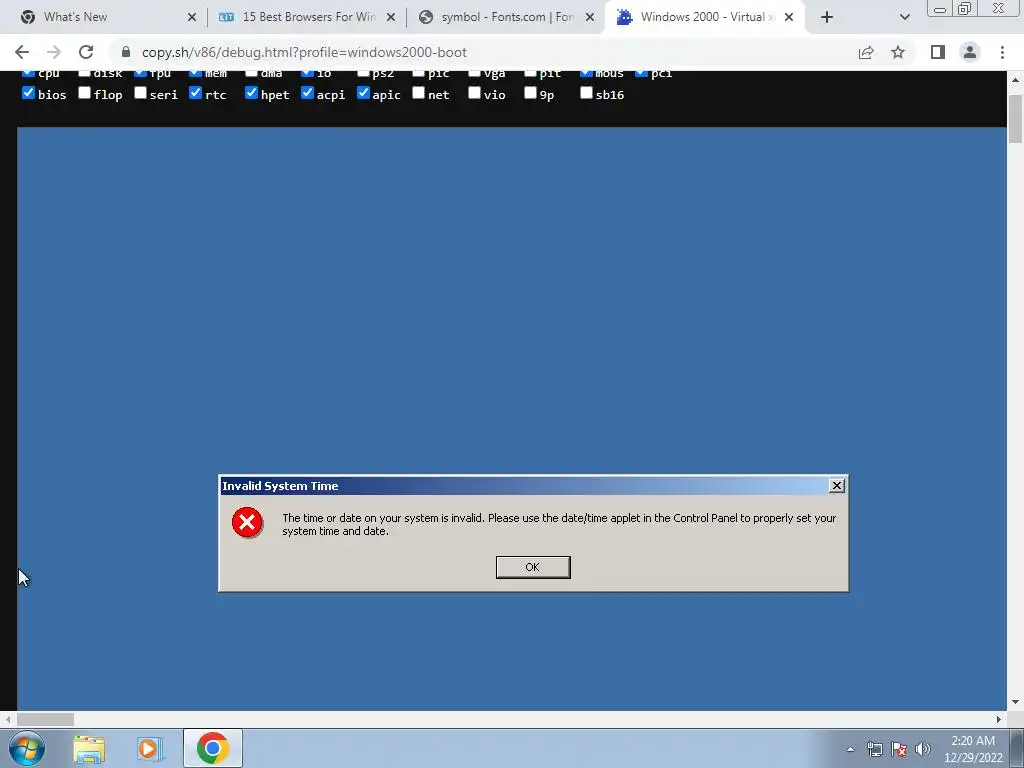Image resolution: width=1024 pixels, height=768 pixels.
Task: Open Windows Explorer from taskbar
Action: [x=89, y=749]
